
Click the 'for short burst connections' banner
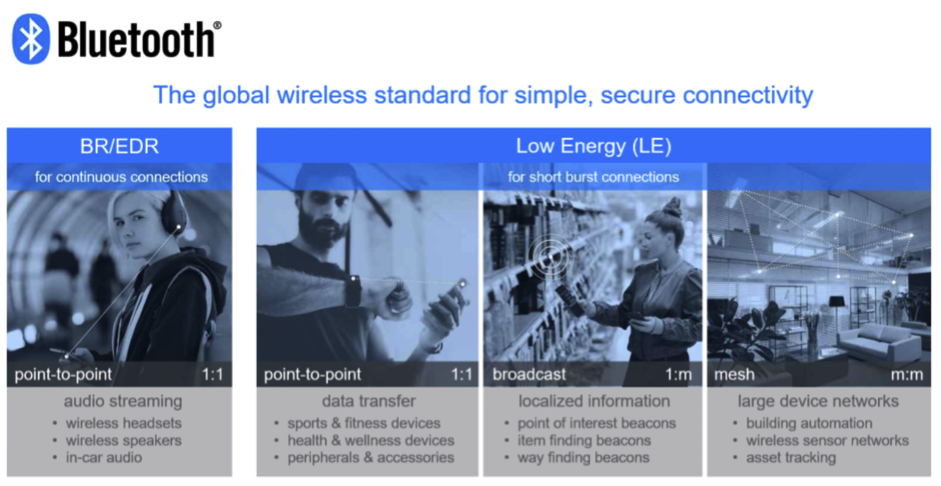click(x=593, y=177)
